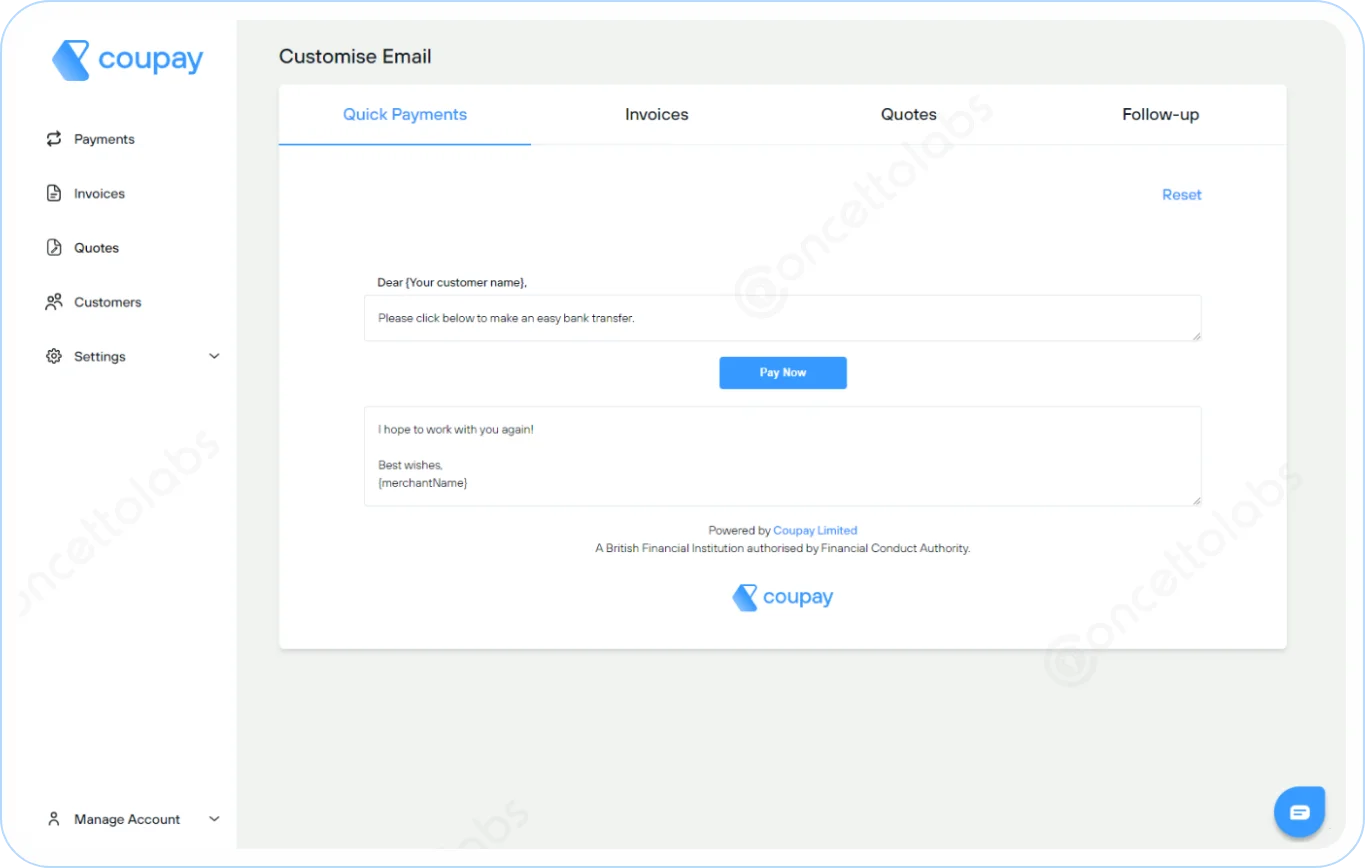Image resolution: width=1365 pixels, height=868 pixels.
Task: Select the Payments icon in the sidebar
Action: [x=54, y=138]
